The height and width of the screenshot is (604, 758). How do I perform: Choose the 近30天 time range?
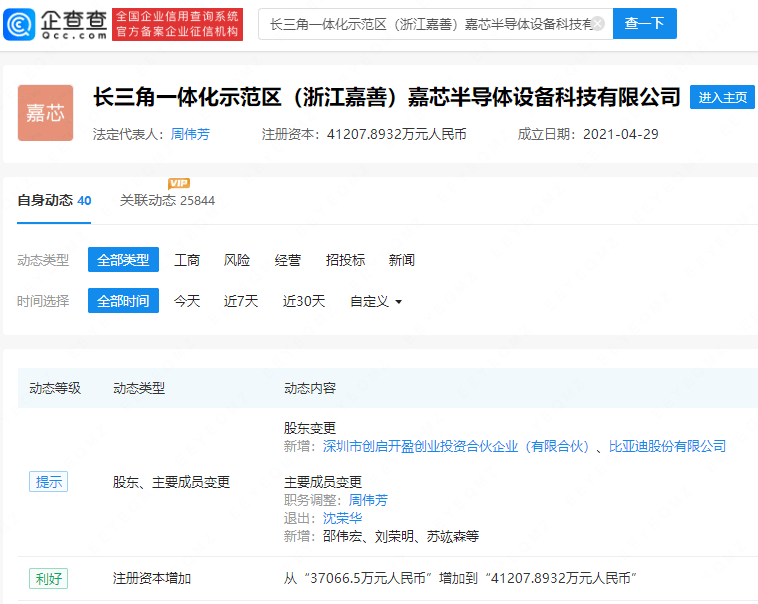pyautogui.click(x=304, y=301)
